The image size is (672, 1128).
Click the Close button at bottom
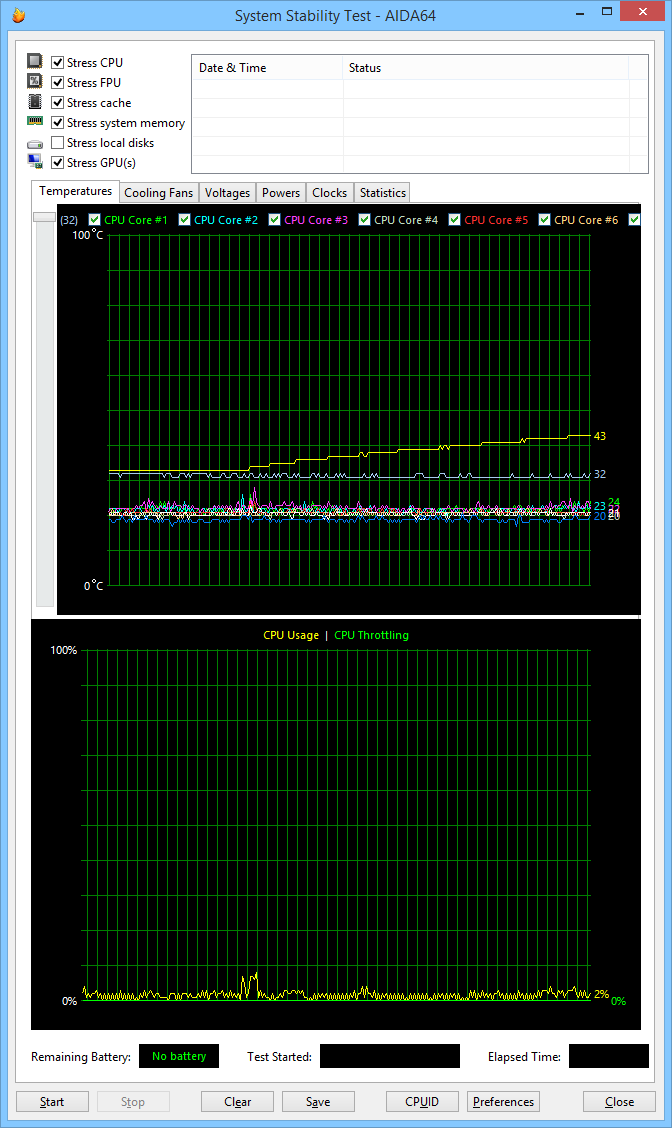click(619, 1101)
